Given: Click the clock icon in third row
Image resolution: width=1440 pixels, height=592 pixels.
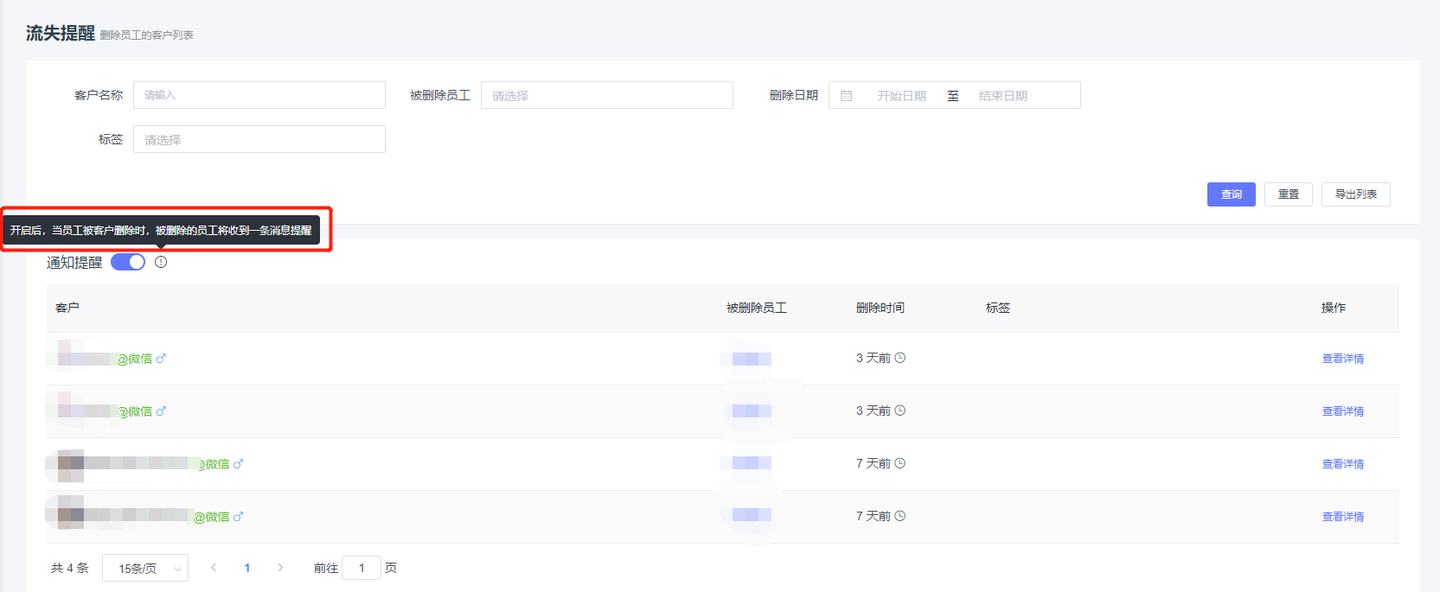Looking at the screenshot, I should point(900,464).
